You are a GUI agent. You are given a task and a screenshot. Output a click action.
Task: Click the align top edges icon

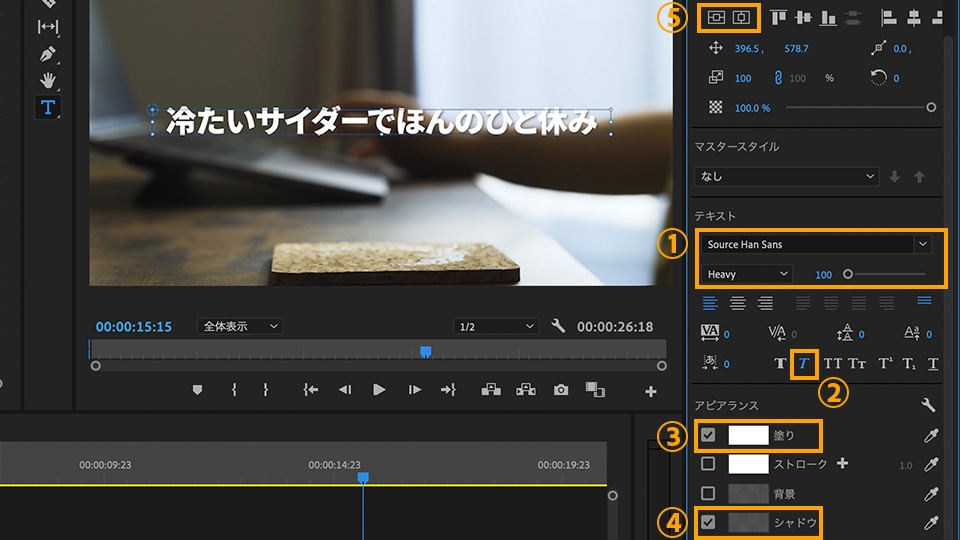tap(778, 18)
